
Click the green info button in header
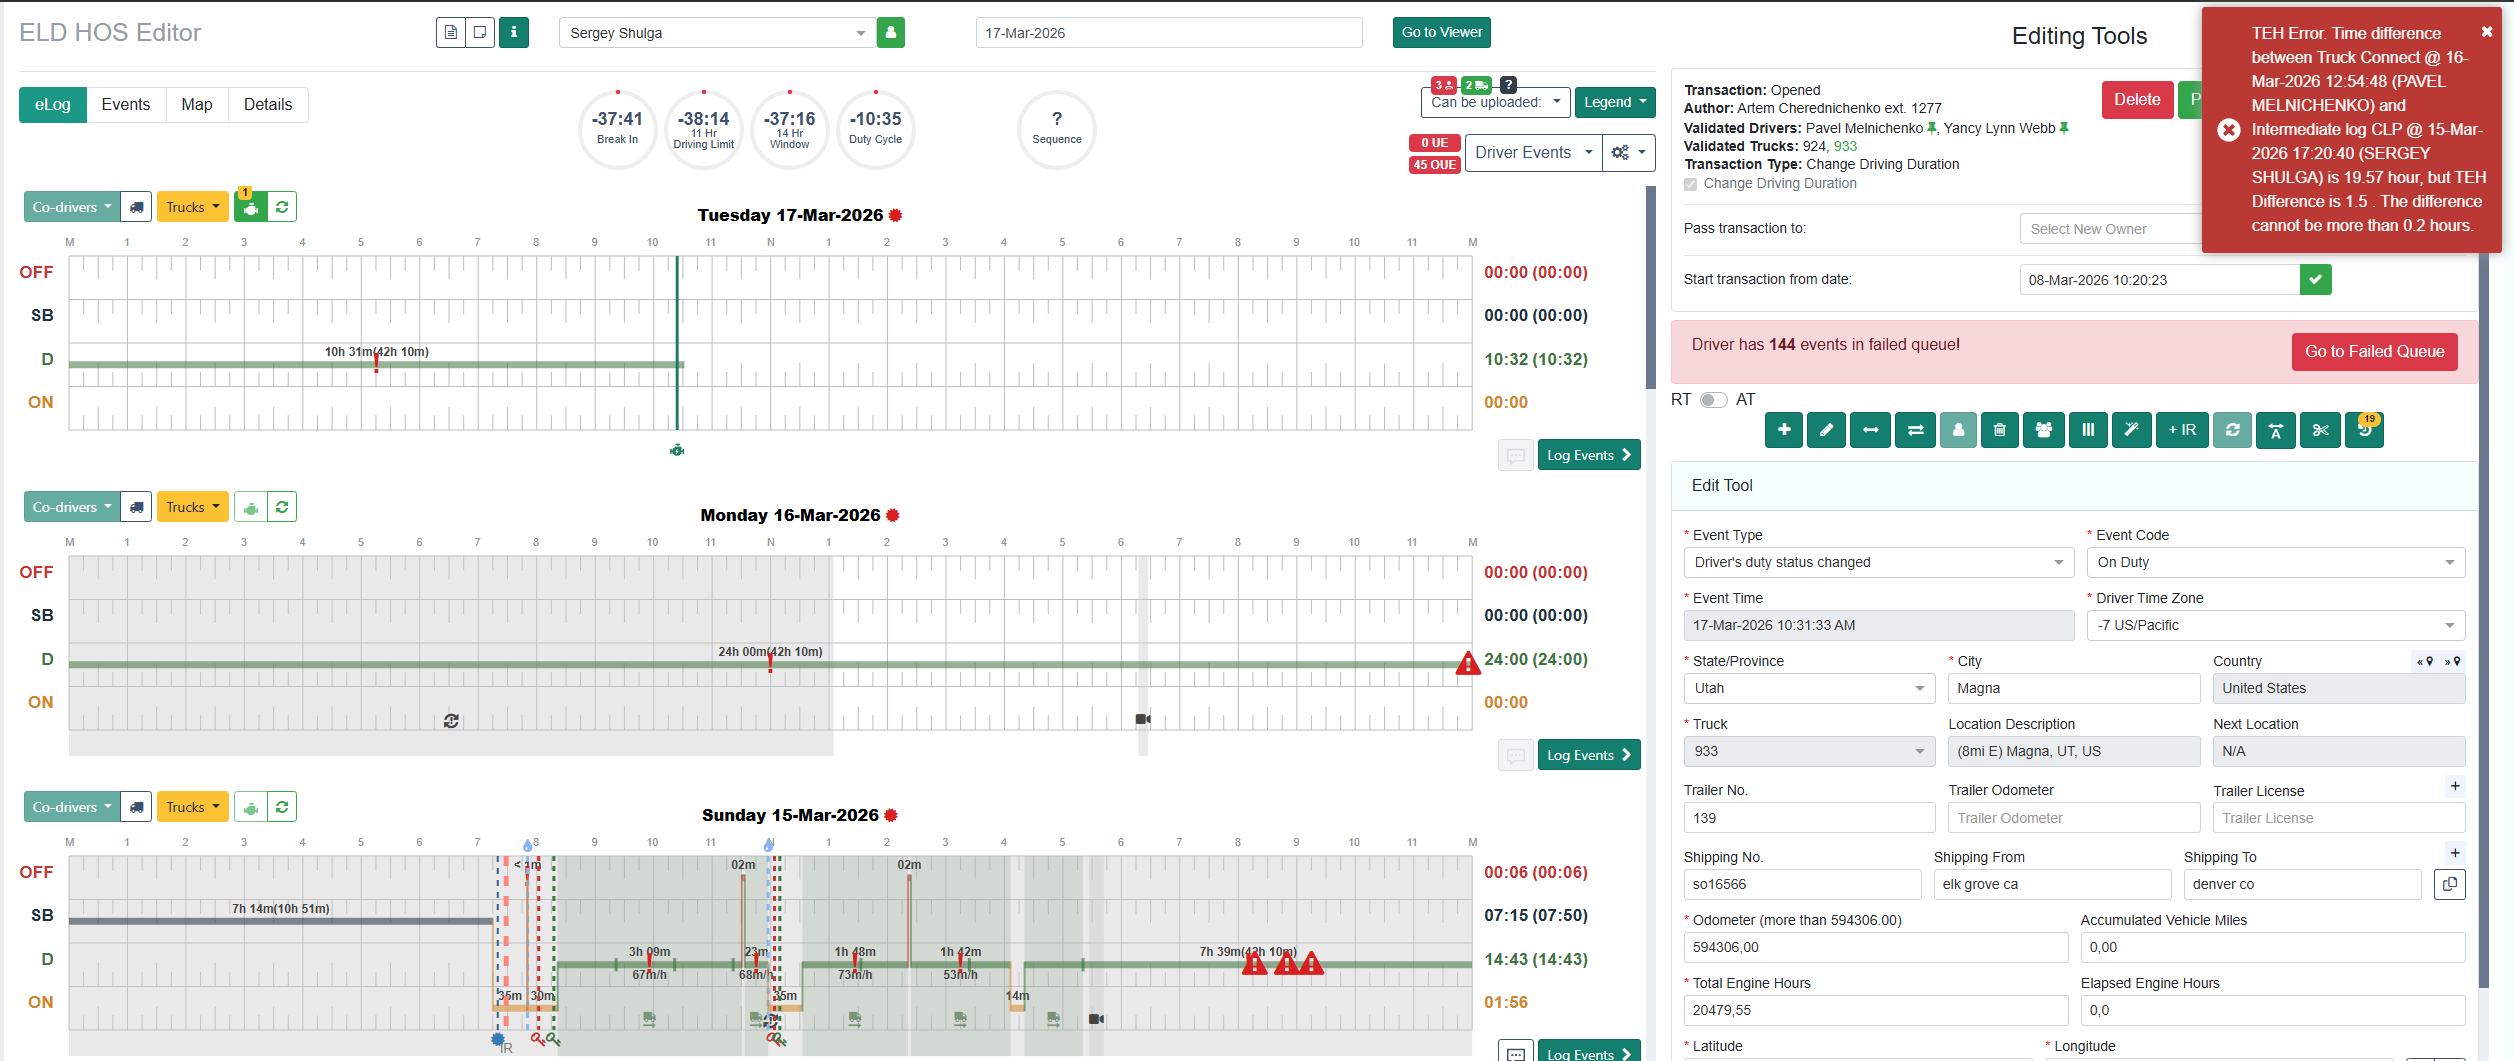[514, 33]
